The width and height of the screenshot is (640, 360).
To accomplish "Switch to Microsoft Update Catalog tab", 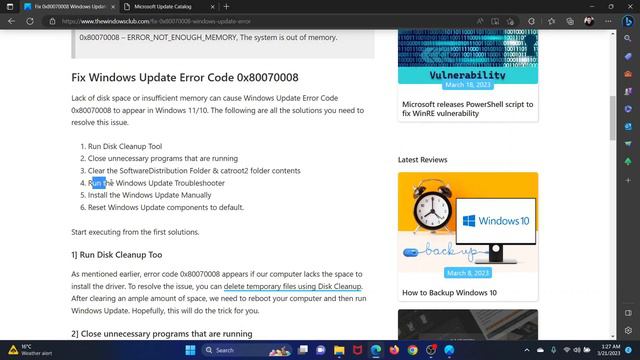I will 169,7.
